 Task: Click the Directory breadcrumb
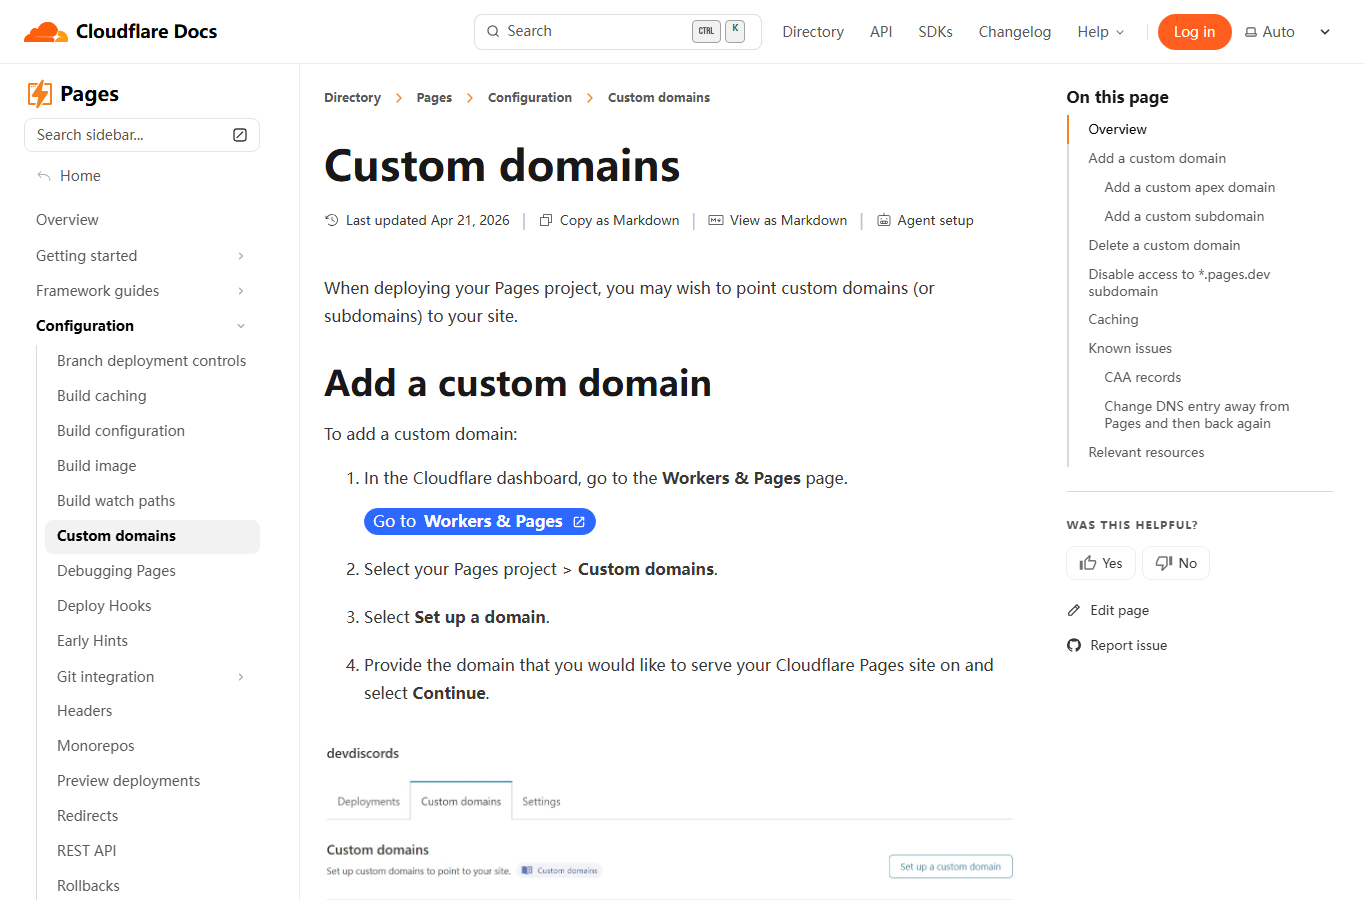352,98
